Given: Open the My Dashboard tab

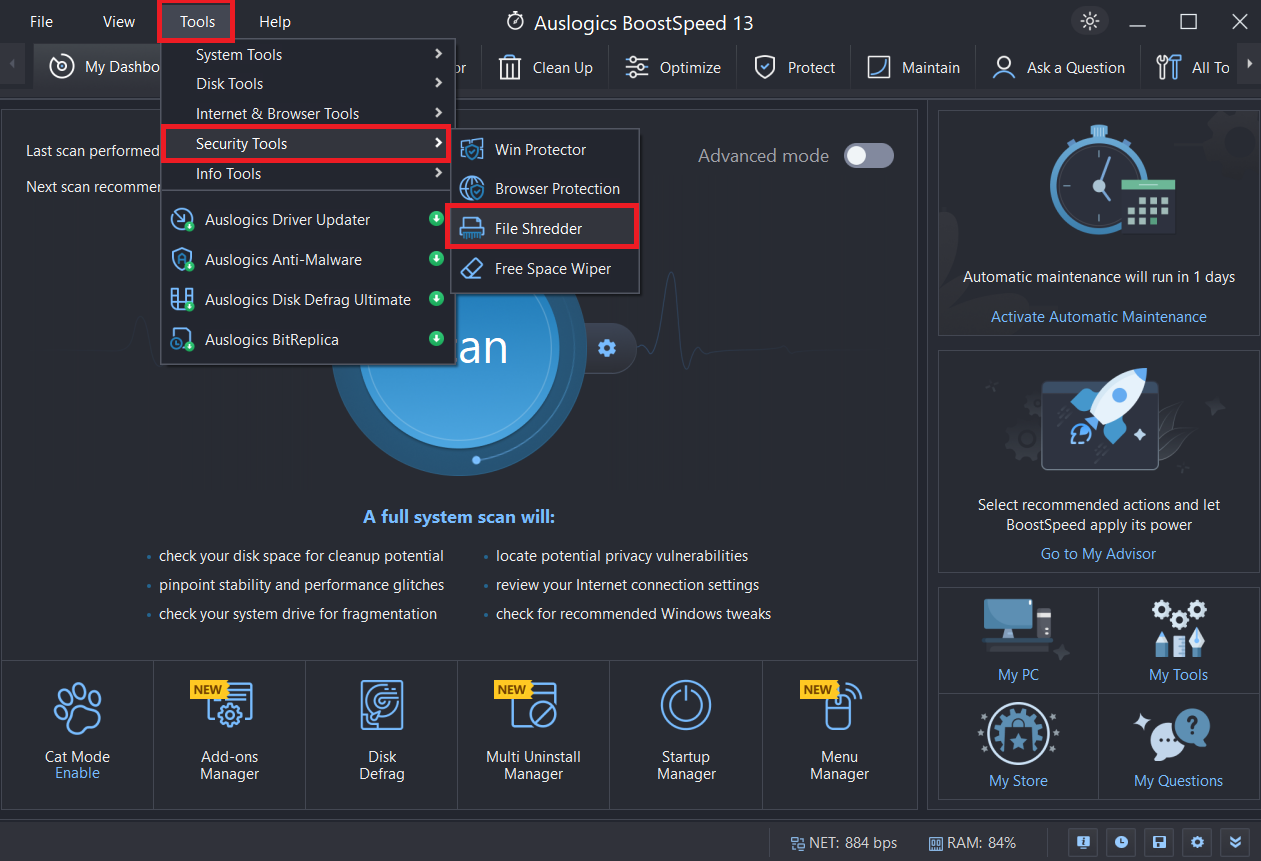Looking at the screenshot, I should tap(98, 67).
